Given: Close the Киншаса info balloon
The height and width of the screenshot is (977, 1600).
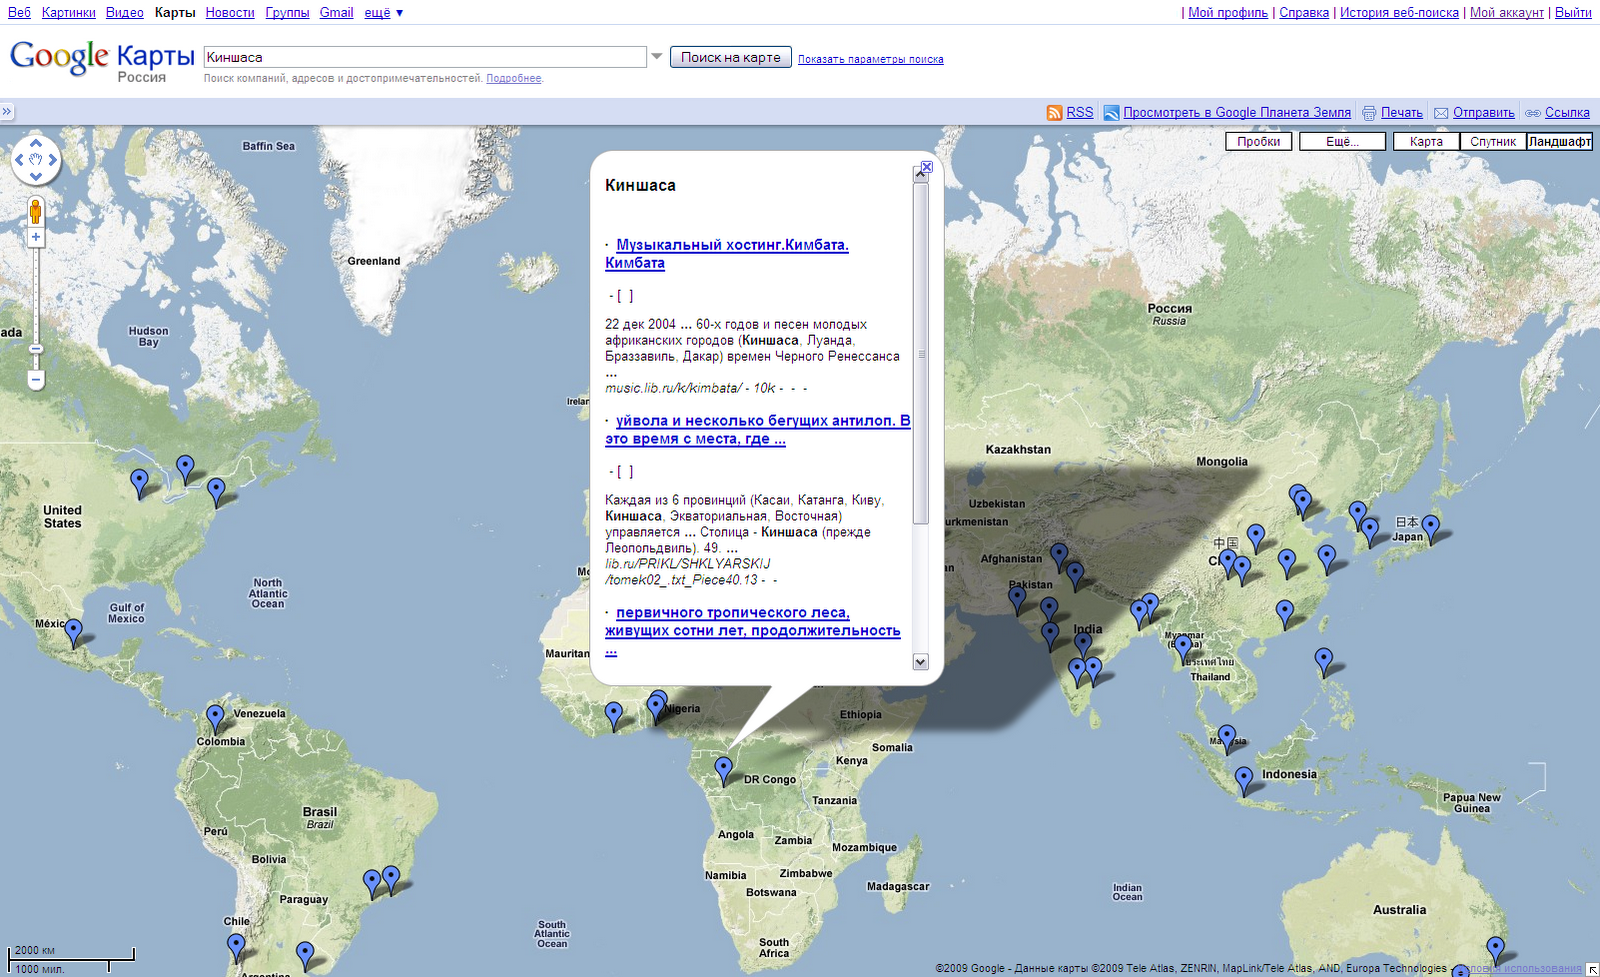Looking at the screenshot, I should pyautogui.click(x=927, y=167).
